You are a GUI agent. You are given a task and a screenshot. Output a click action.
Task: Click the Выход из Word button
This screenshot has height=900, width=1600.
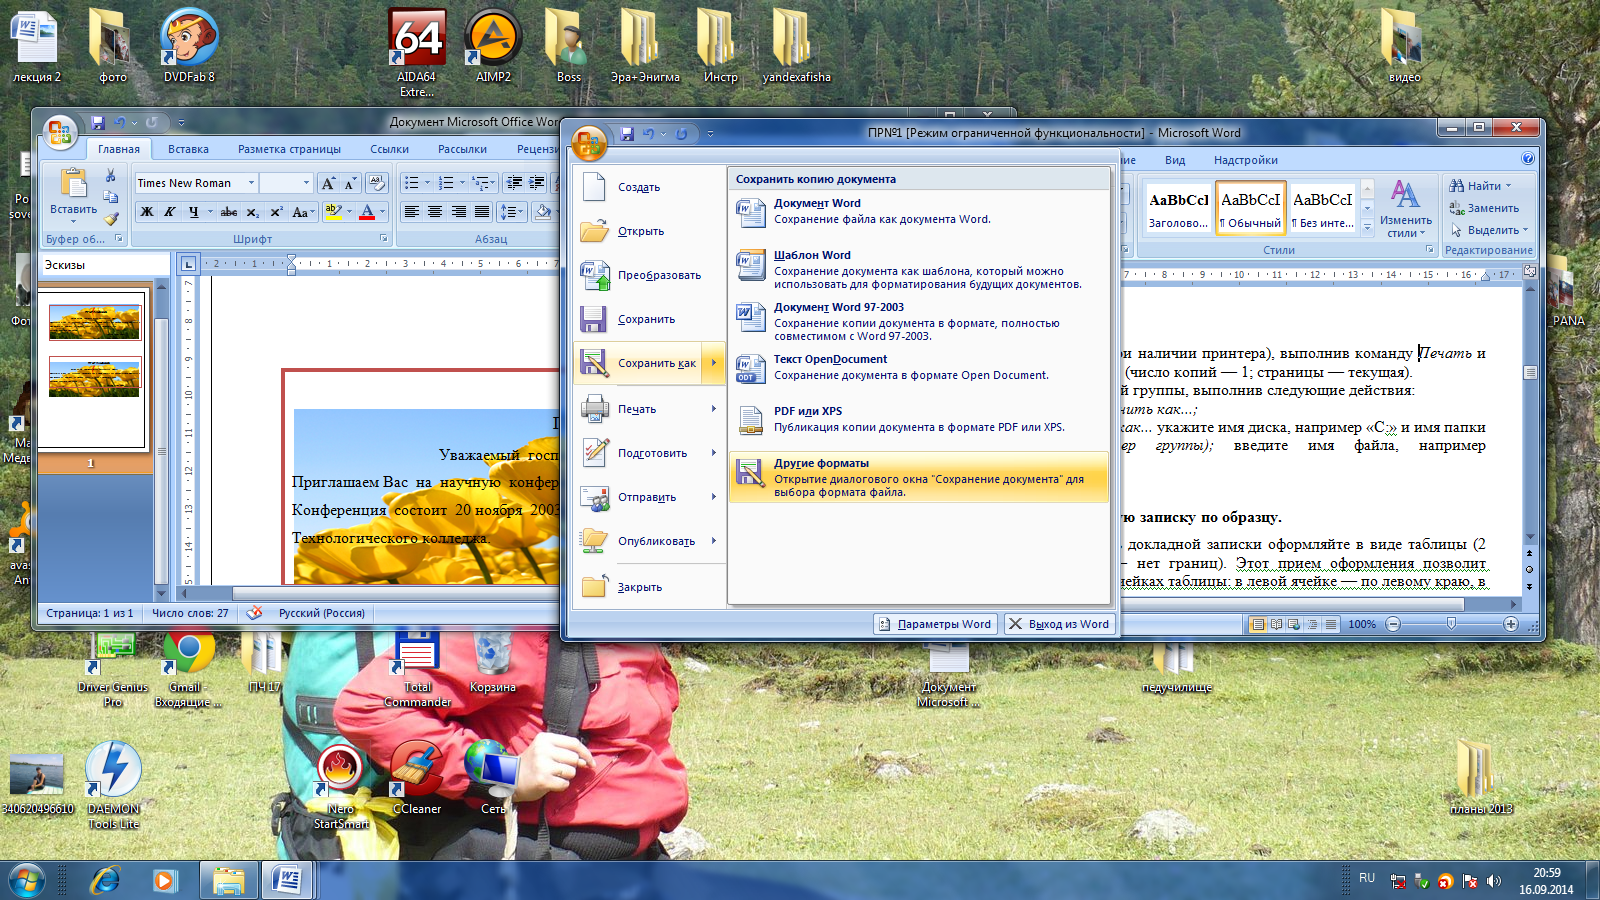1059,624
